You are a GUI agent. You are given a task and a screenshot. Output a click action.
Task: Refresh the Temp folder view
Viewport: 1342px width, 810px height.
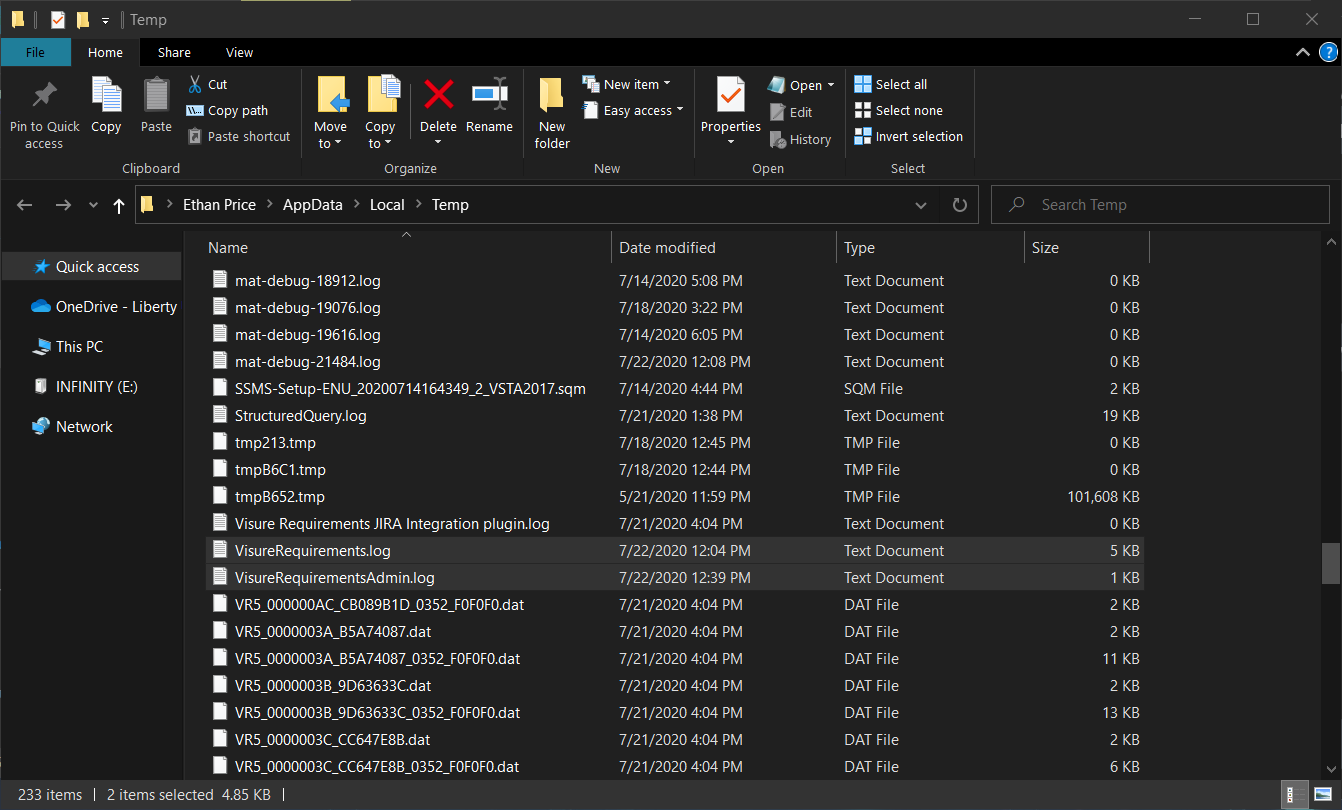click(960, 205)
